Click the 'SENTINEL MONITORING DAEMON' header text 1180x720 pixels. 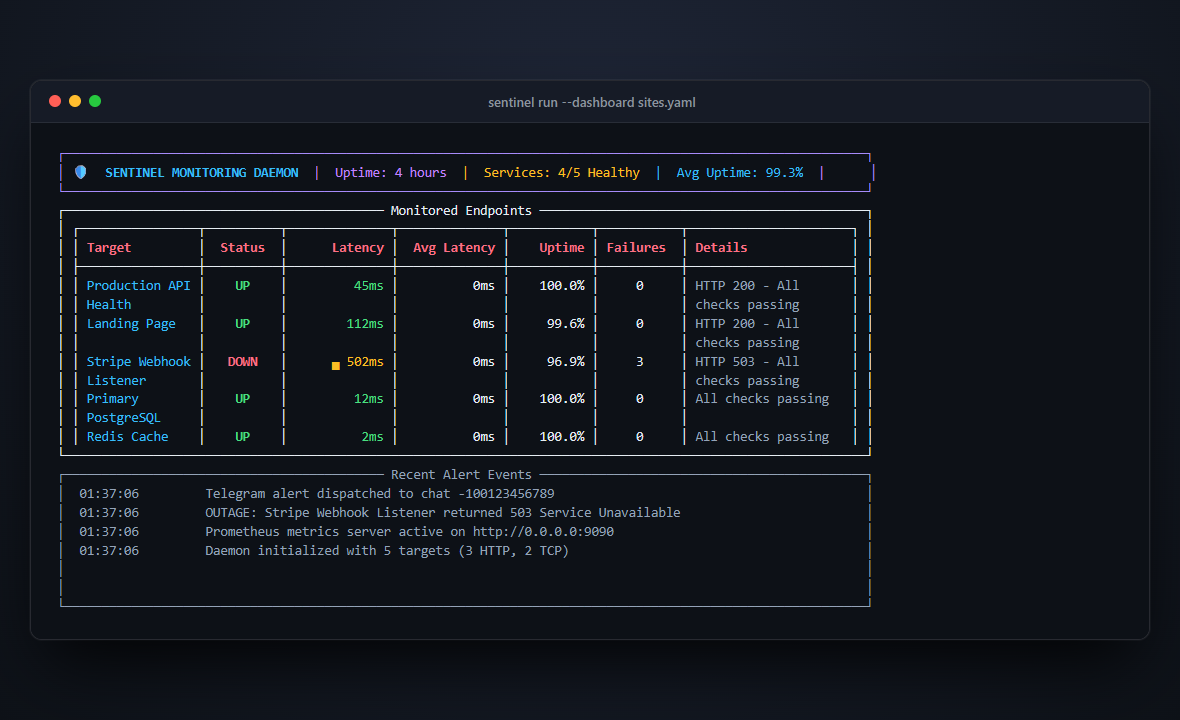point(202,172)
